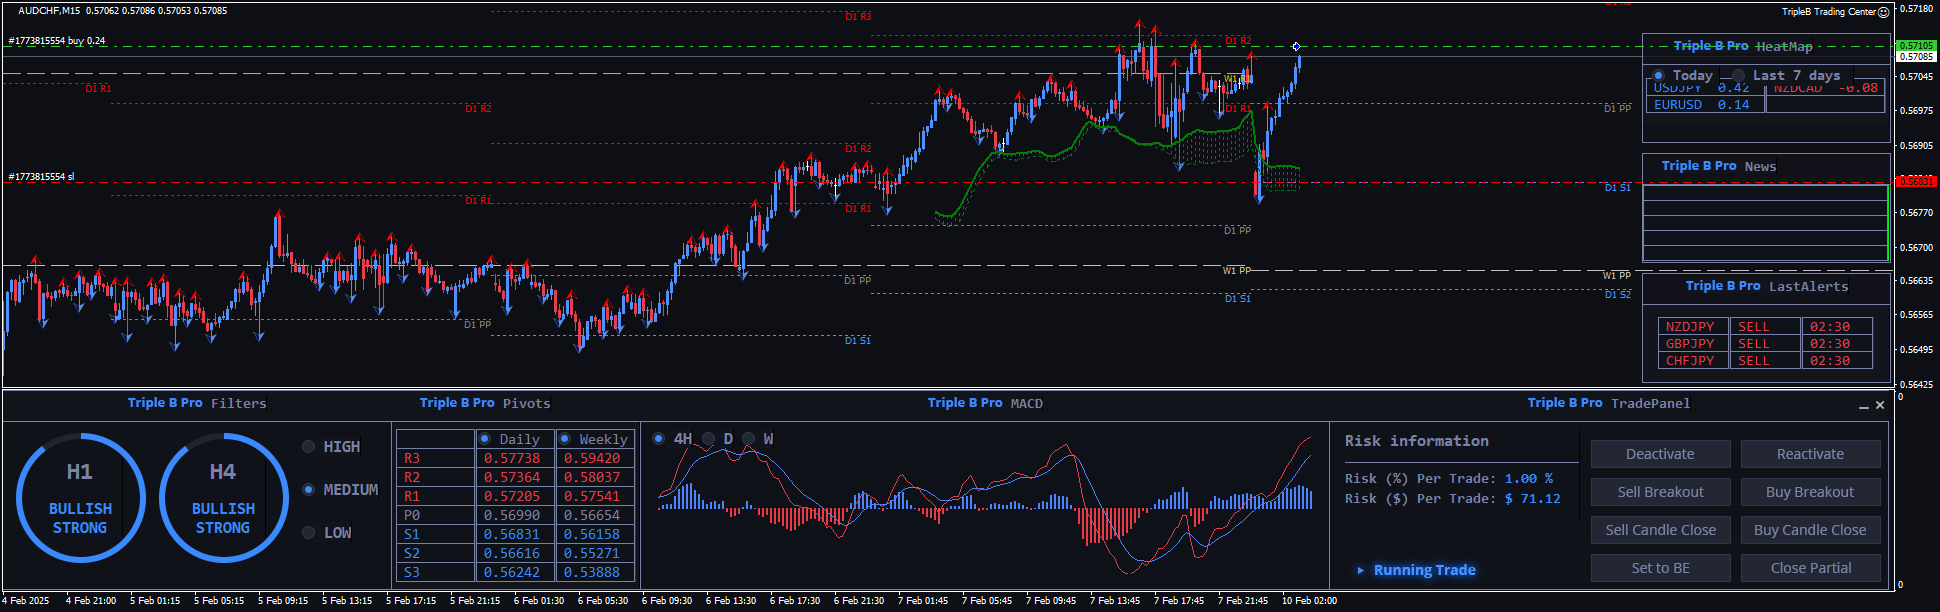Switch MACD to the D timeframe
The image size is (1940, 612).
coord(709,439)
